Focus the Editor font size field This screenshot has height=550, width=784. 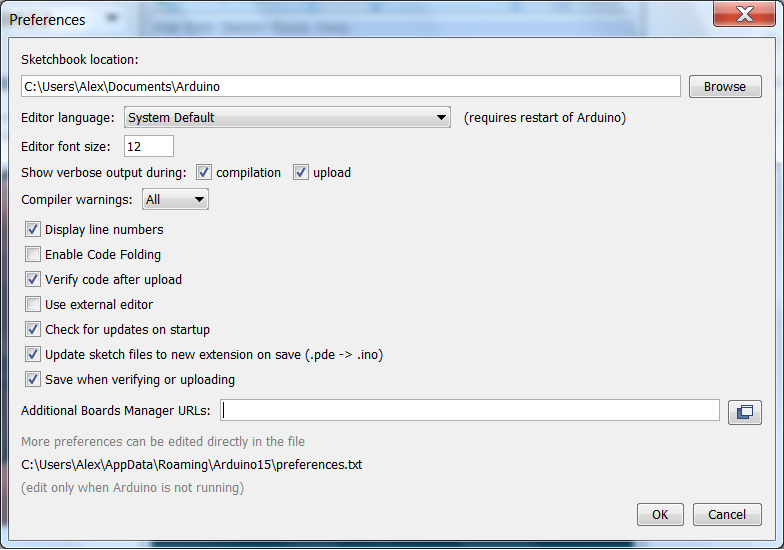[x=148, y=146]
